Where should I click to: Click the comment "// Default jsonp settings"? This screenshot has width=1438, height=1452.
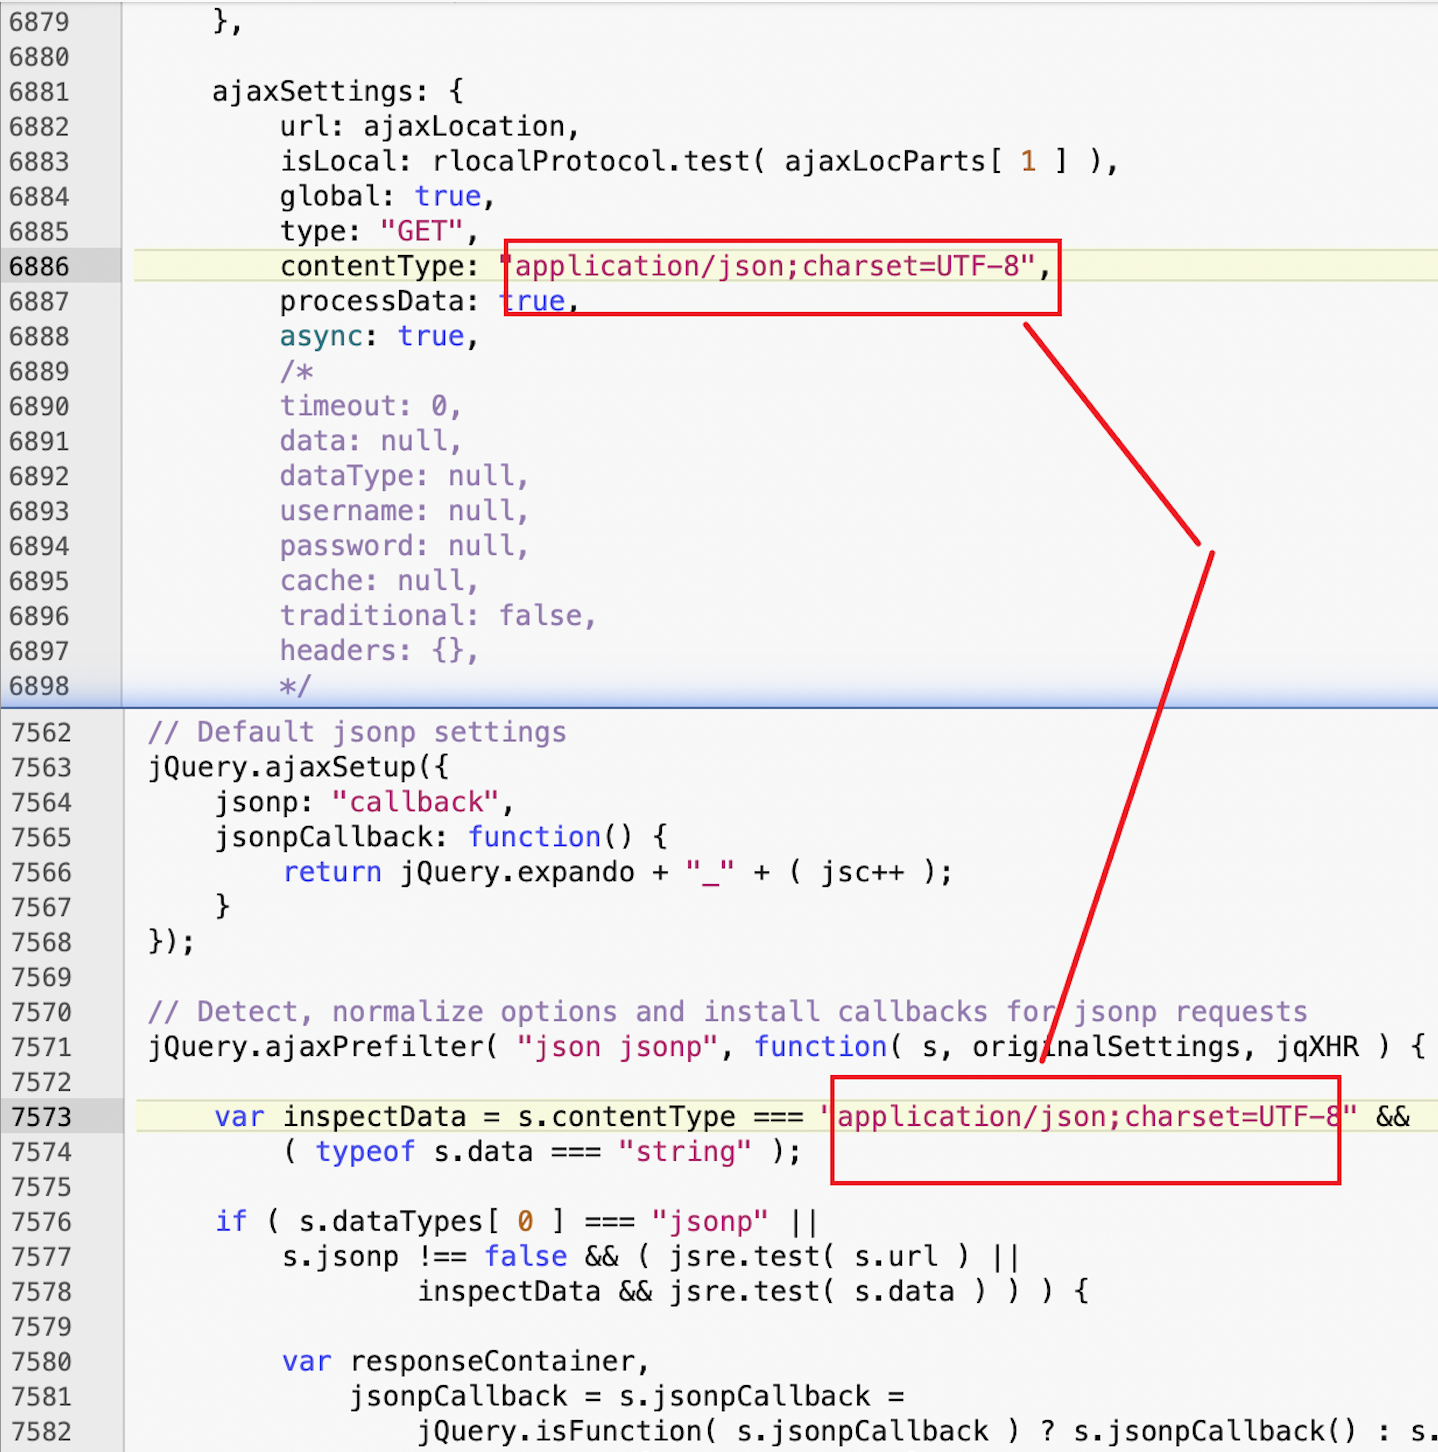pyautogui.click(x=358, y=732)
